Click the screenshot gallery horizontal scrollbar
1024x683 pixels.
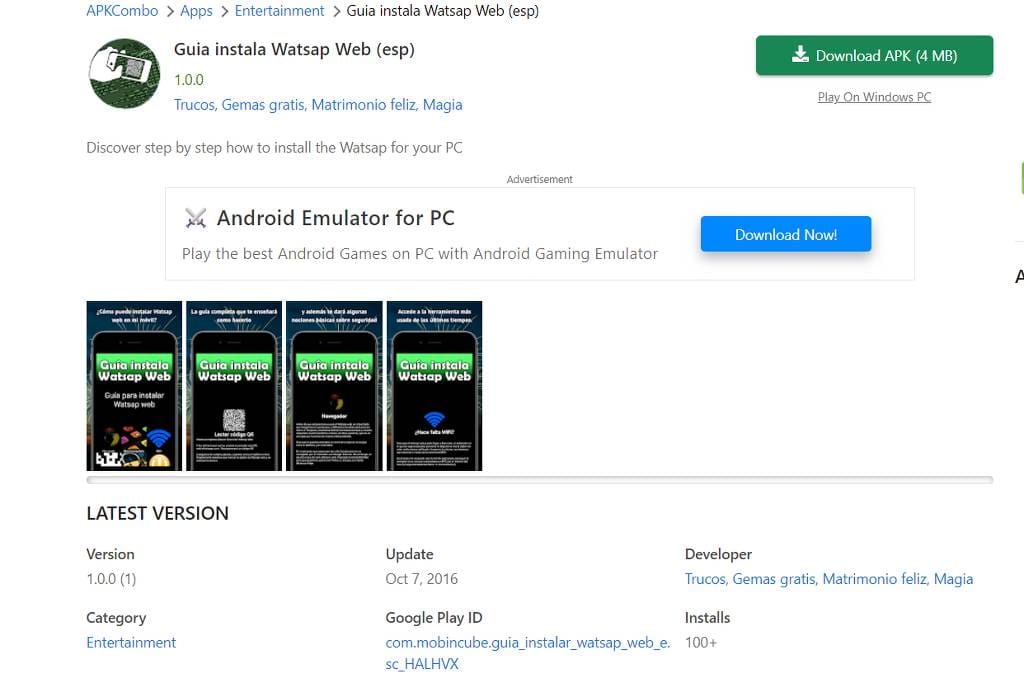539,480
